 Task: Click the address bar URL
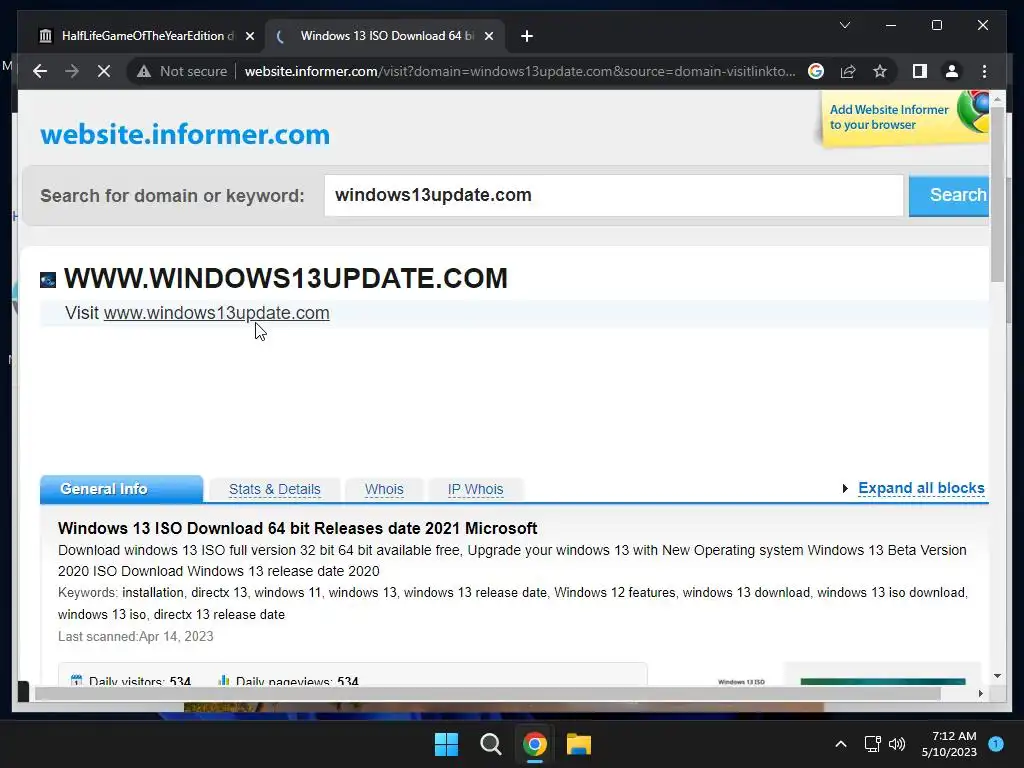coord(520,71)
